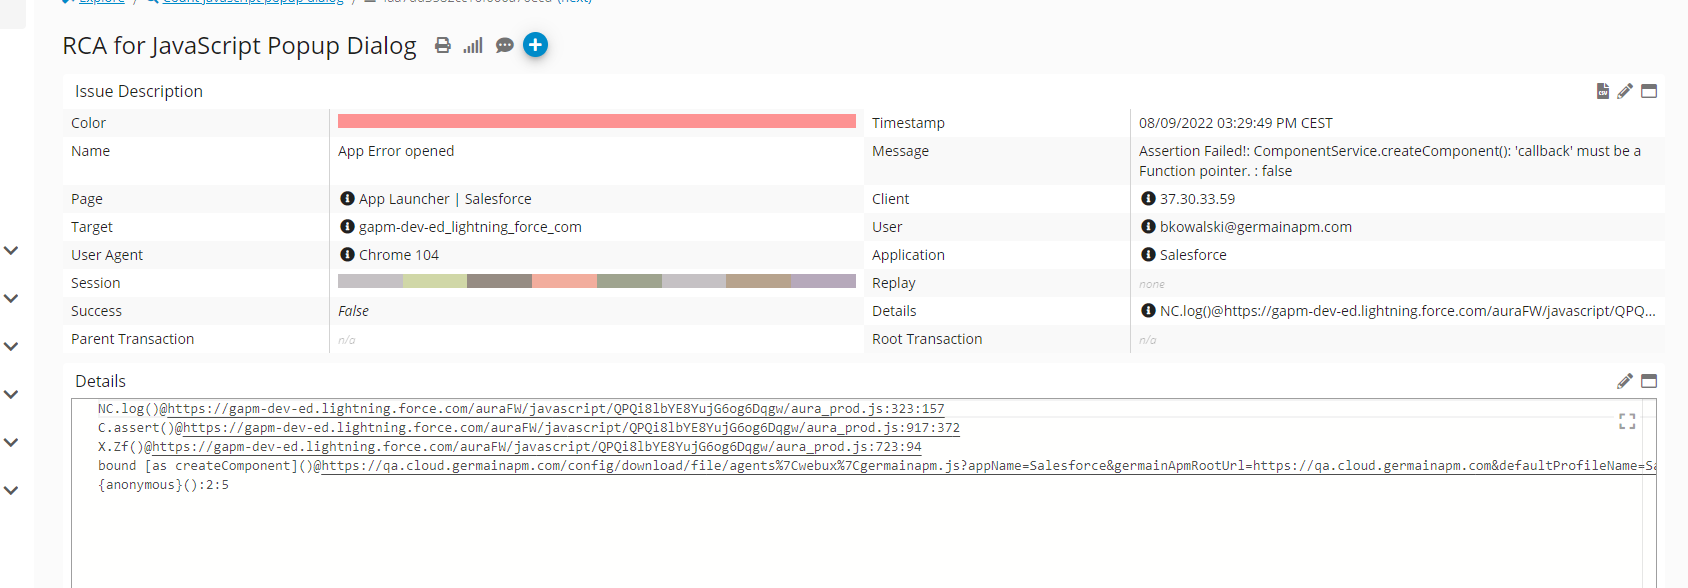Open the bkowalski@germainapm.com user entry
This screenshot has width=1688, height=588.
point(1255,227)
